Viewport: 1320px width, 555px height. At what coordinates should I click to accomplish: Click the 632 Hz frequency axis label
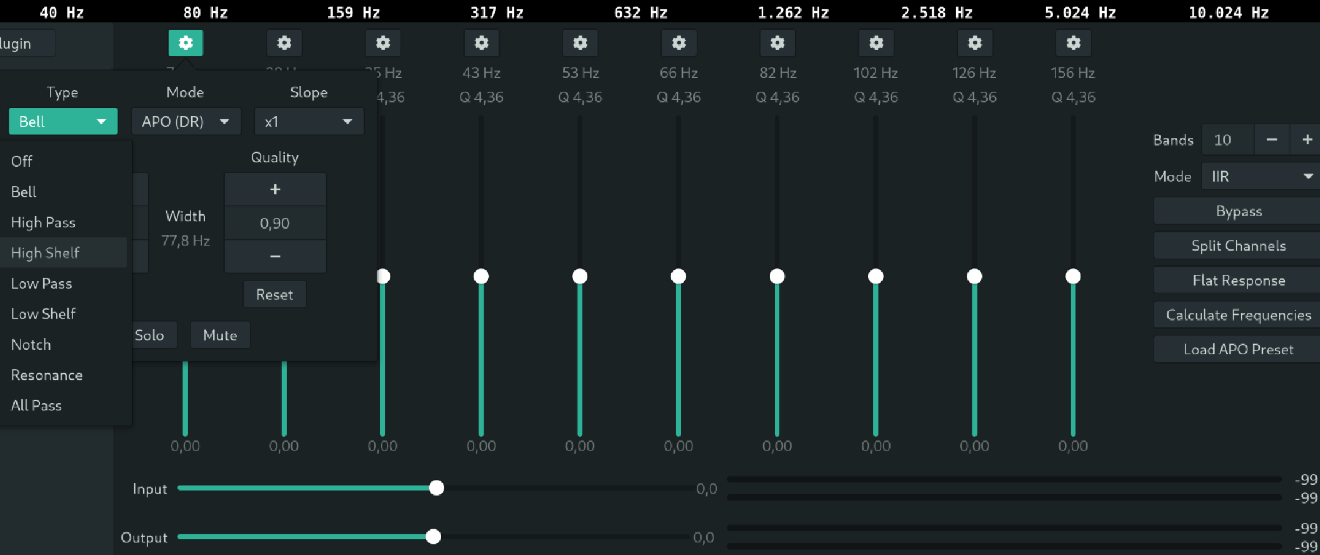click(x=641, y=13)
